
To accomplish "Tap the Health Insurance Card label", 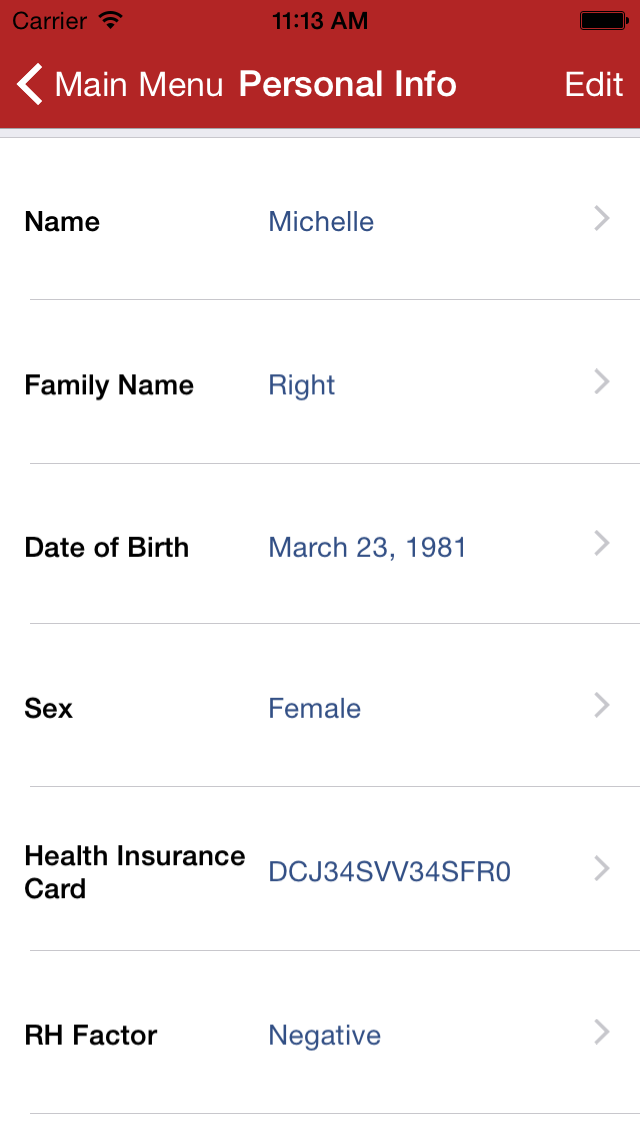I will (x=134, y=872).
